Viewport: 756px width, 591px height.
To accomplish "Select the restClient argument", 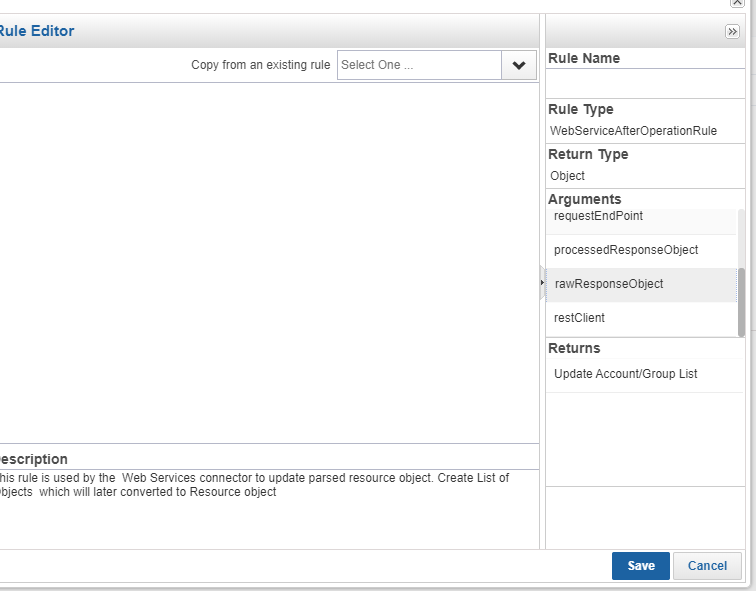I will click(579, 318).
